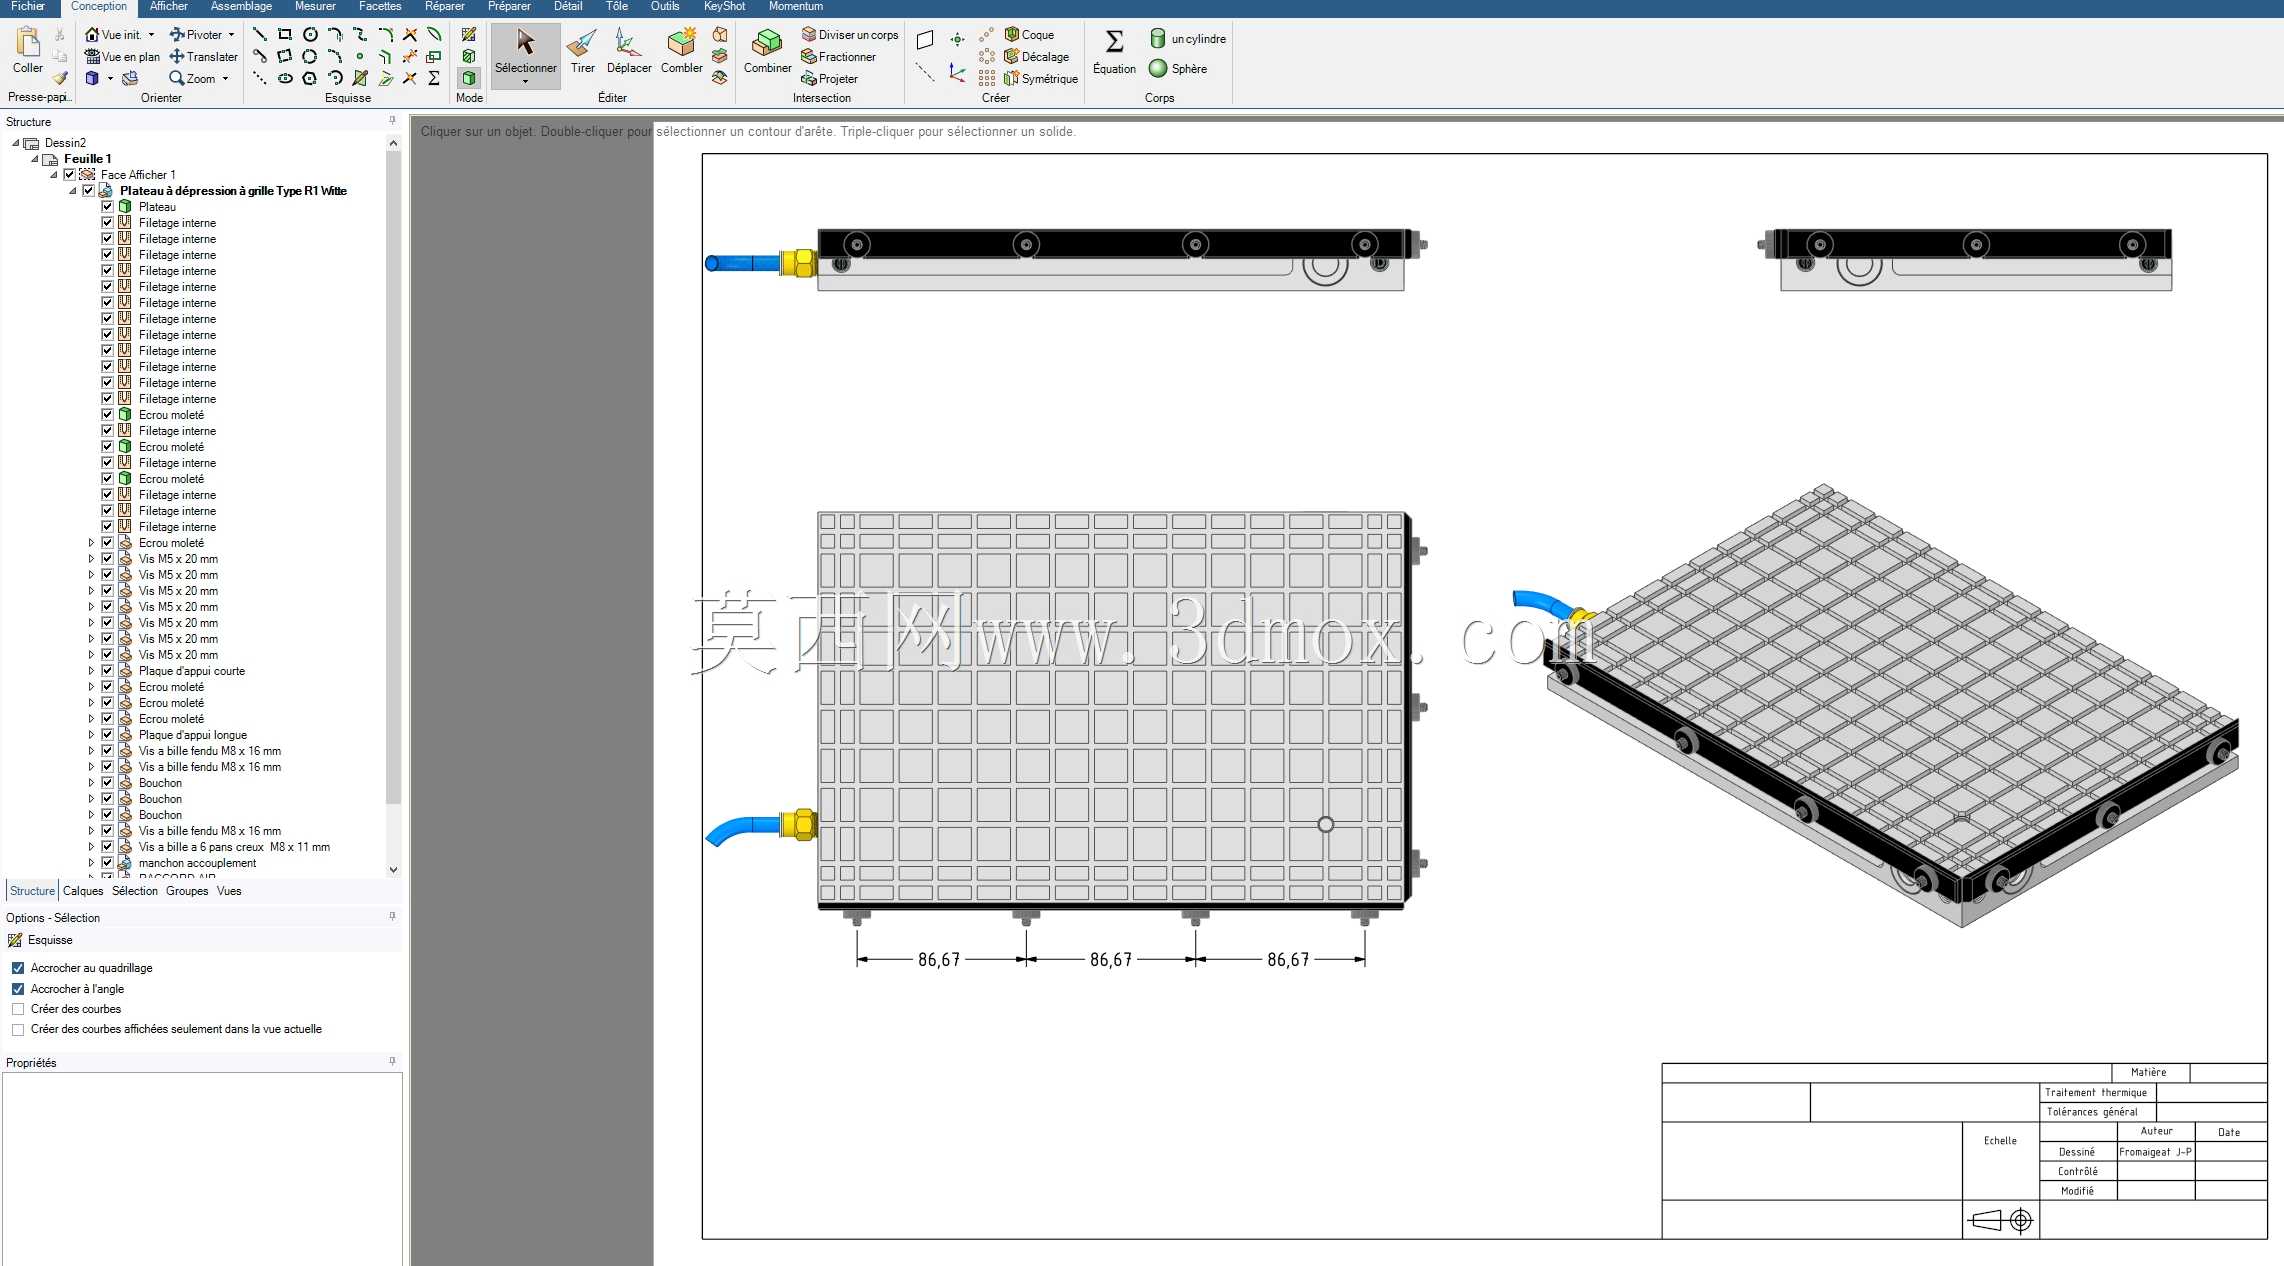Check Créer des courbes affichées seulement dans la vue actuelle
Image resolution: width=2284 pixels, height=1266 pixels.
[x=18, y=1029]
